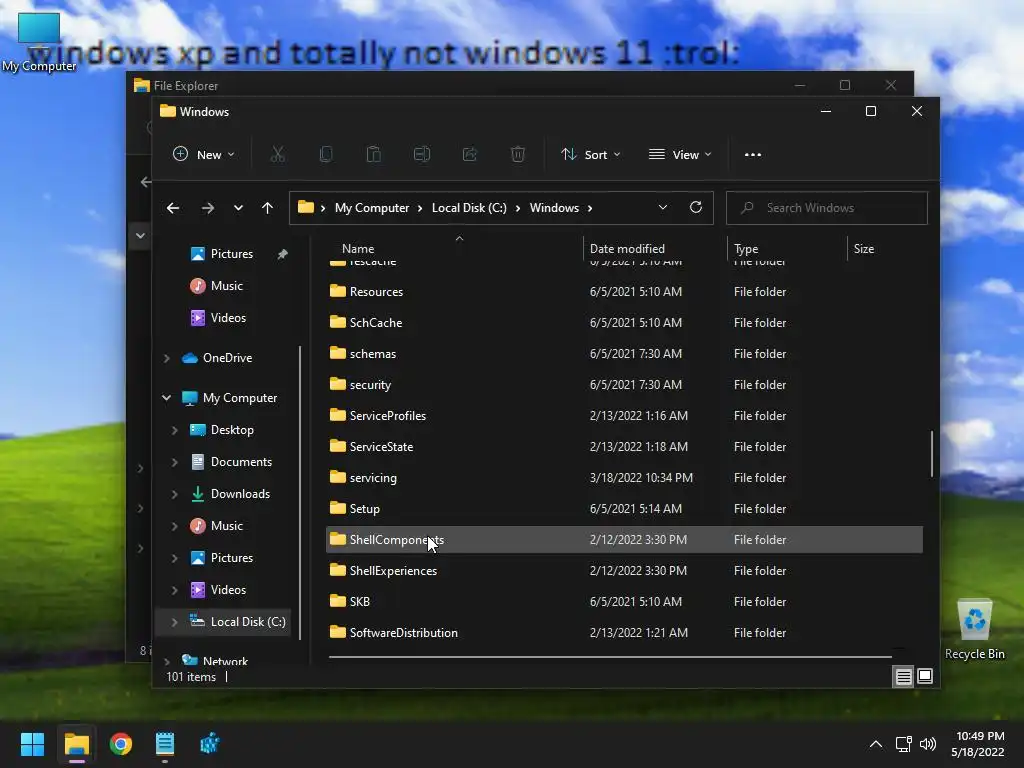Screen dimensions: 1024x768
Task: Select the SKB folder icon
Action: pos(338,601)
